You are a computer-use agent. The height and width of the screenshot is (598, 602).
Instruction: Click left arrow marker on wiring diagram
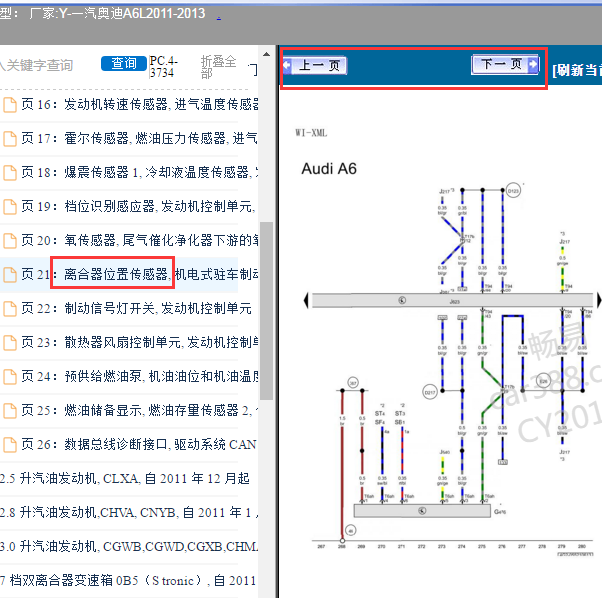(x=306, y=300)
